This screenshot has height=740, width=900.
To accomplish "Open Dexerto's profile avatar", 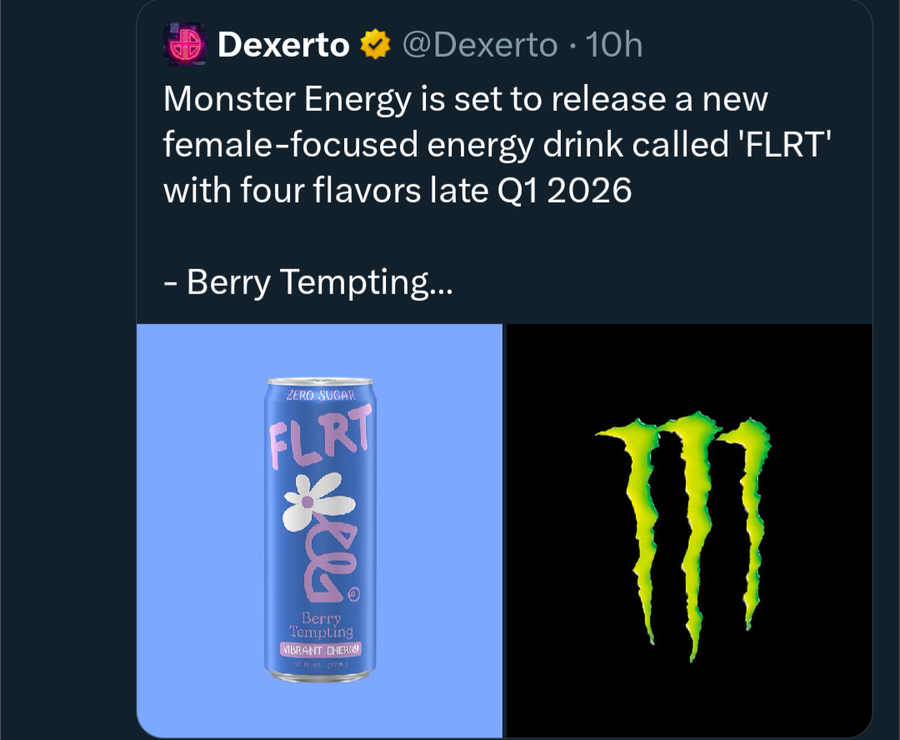I will tap(185, 44).
